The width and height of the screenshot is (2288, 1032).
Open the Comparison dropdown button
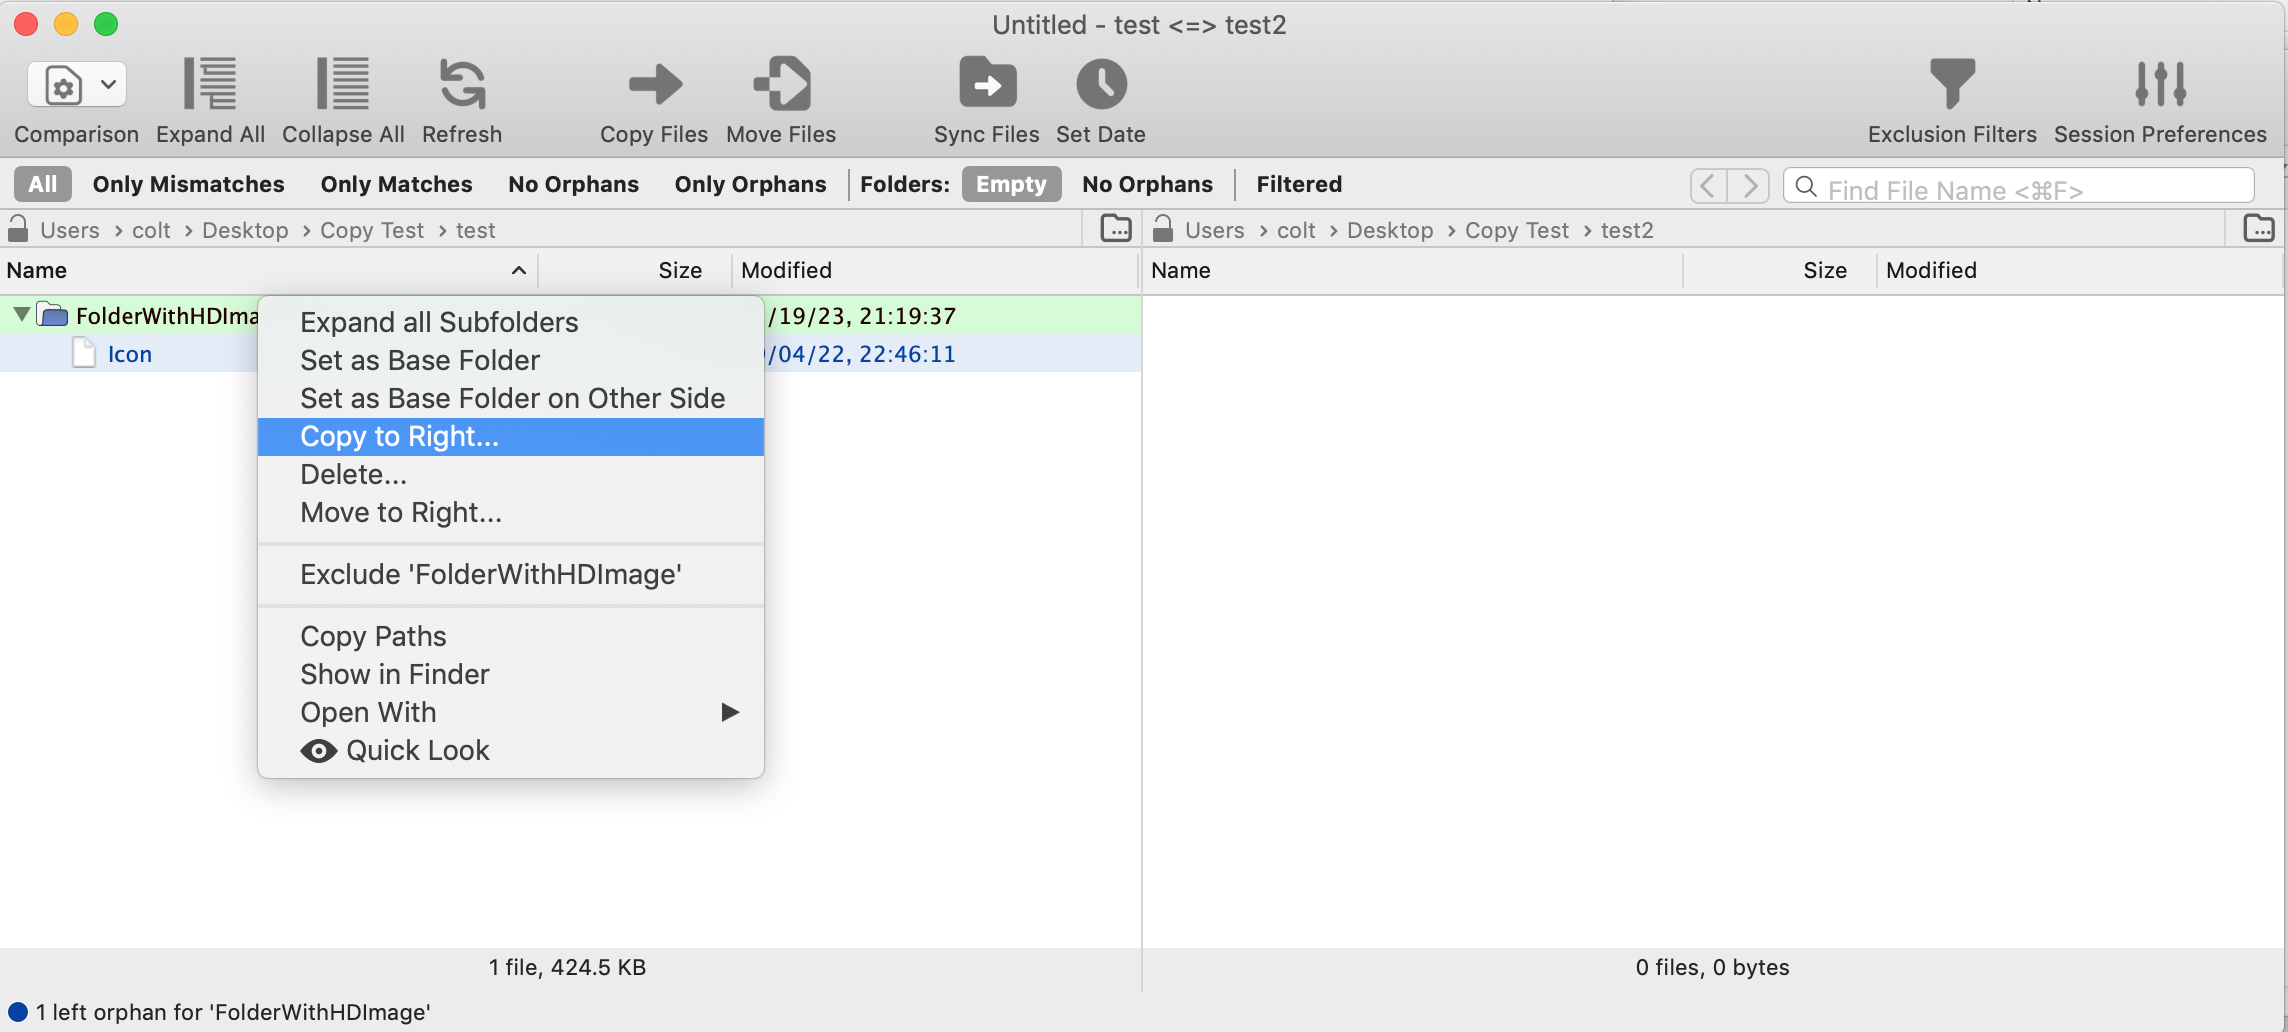pos(77,85)
